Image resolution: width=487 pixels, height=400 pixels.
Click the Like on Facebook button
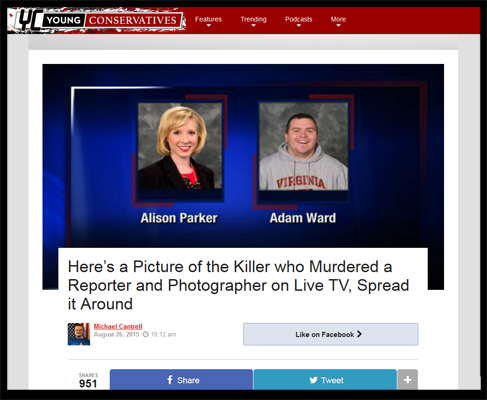331,334
